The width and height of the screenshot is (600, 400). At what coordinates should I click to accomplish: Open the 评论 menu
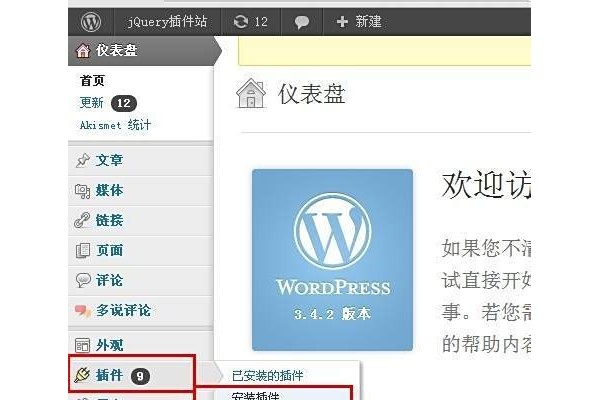pos(109,280)
